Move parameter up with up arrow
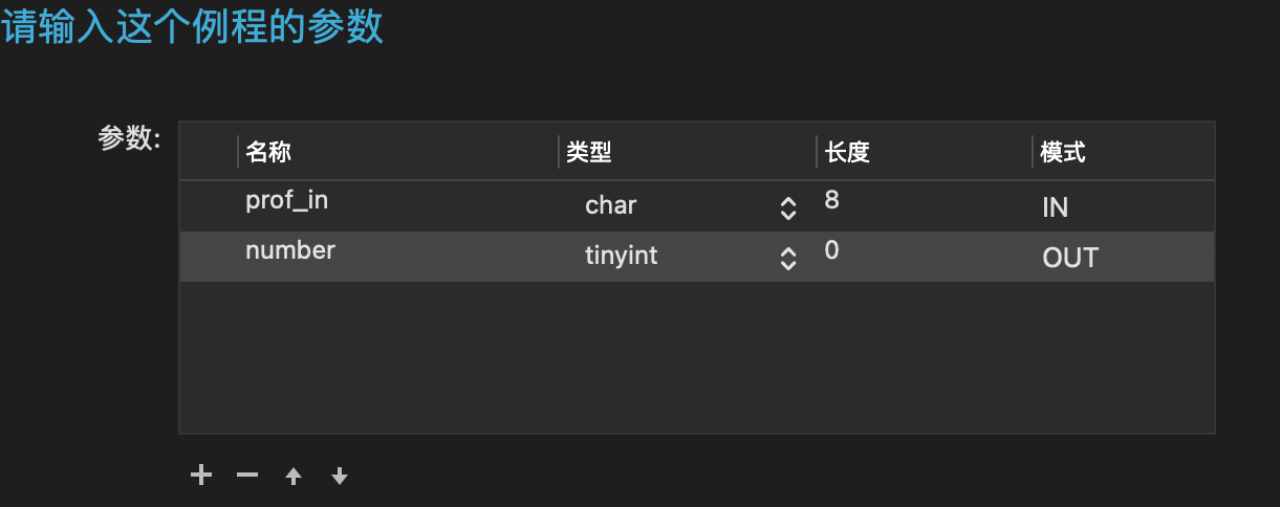Screen dimensions: 1280x507 pos(293,476)
